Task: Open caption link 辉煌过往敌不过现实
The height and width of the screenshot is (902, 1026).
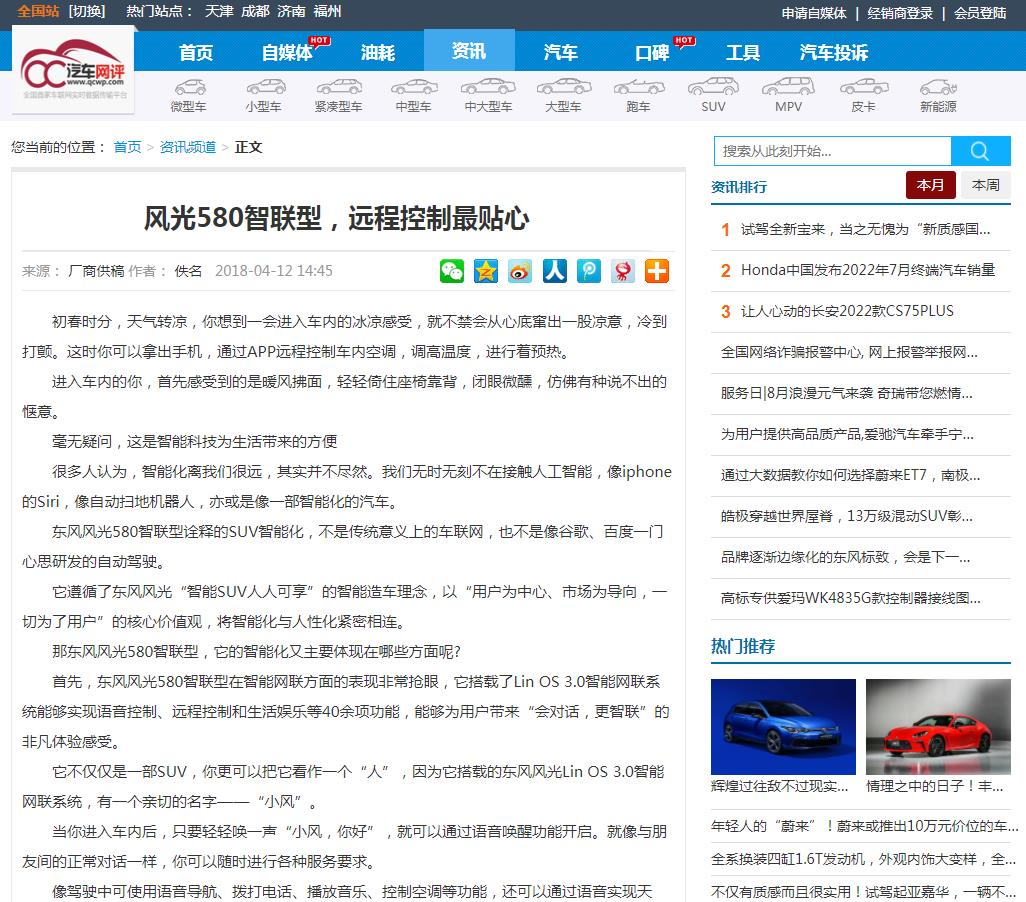Action: coord(779,786)
